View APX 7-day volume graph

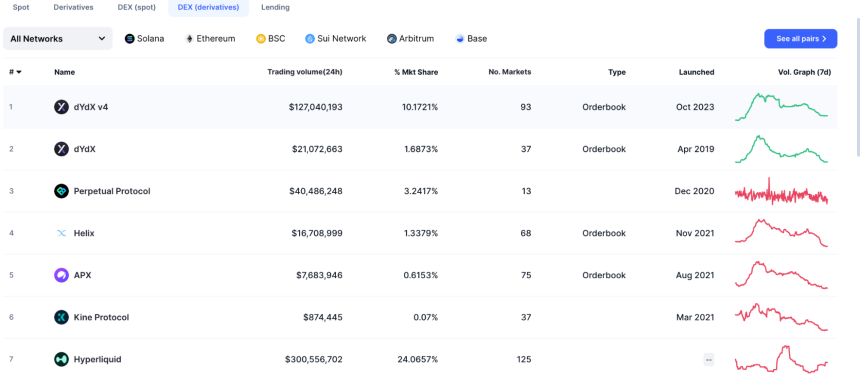click(x=782, y=275)
